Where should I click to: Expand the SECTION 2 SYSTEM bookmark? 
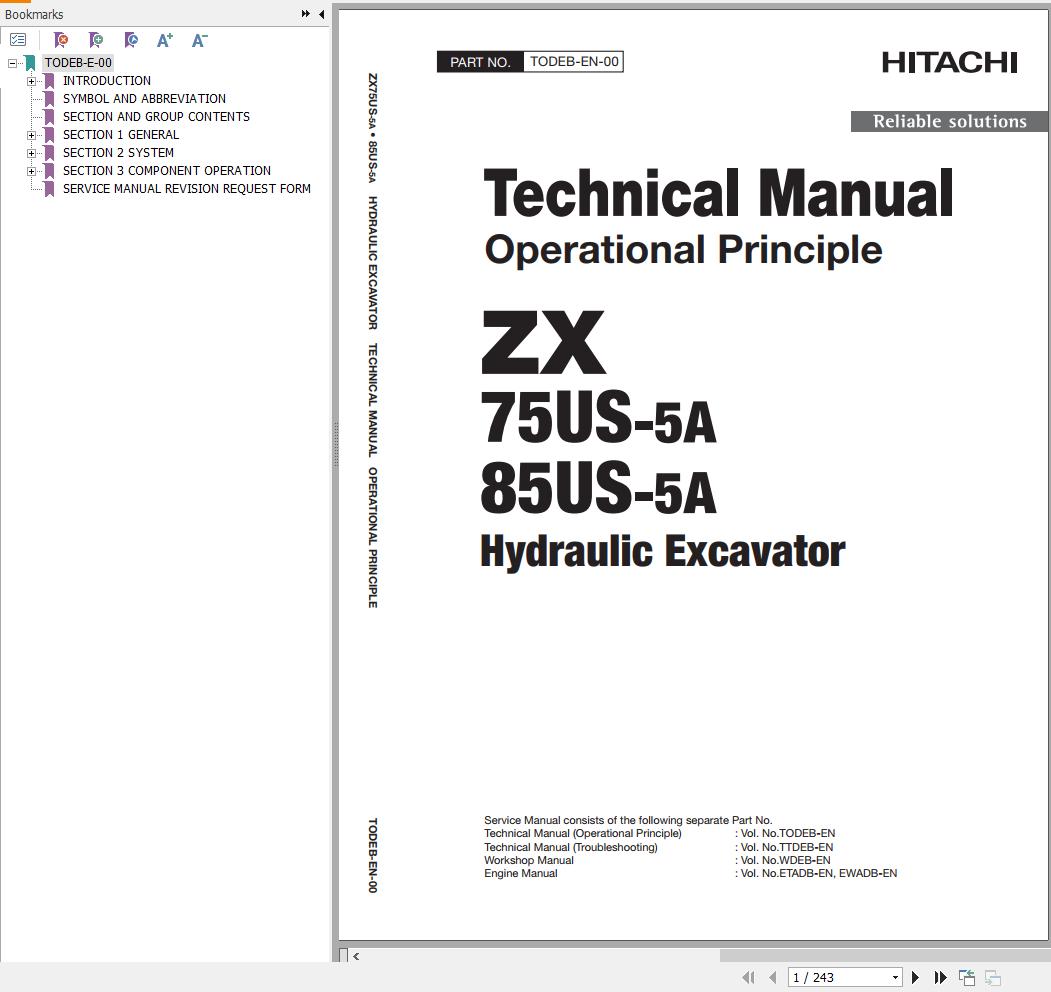click(x=31, y=152)
